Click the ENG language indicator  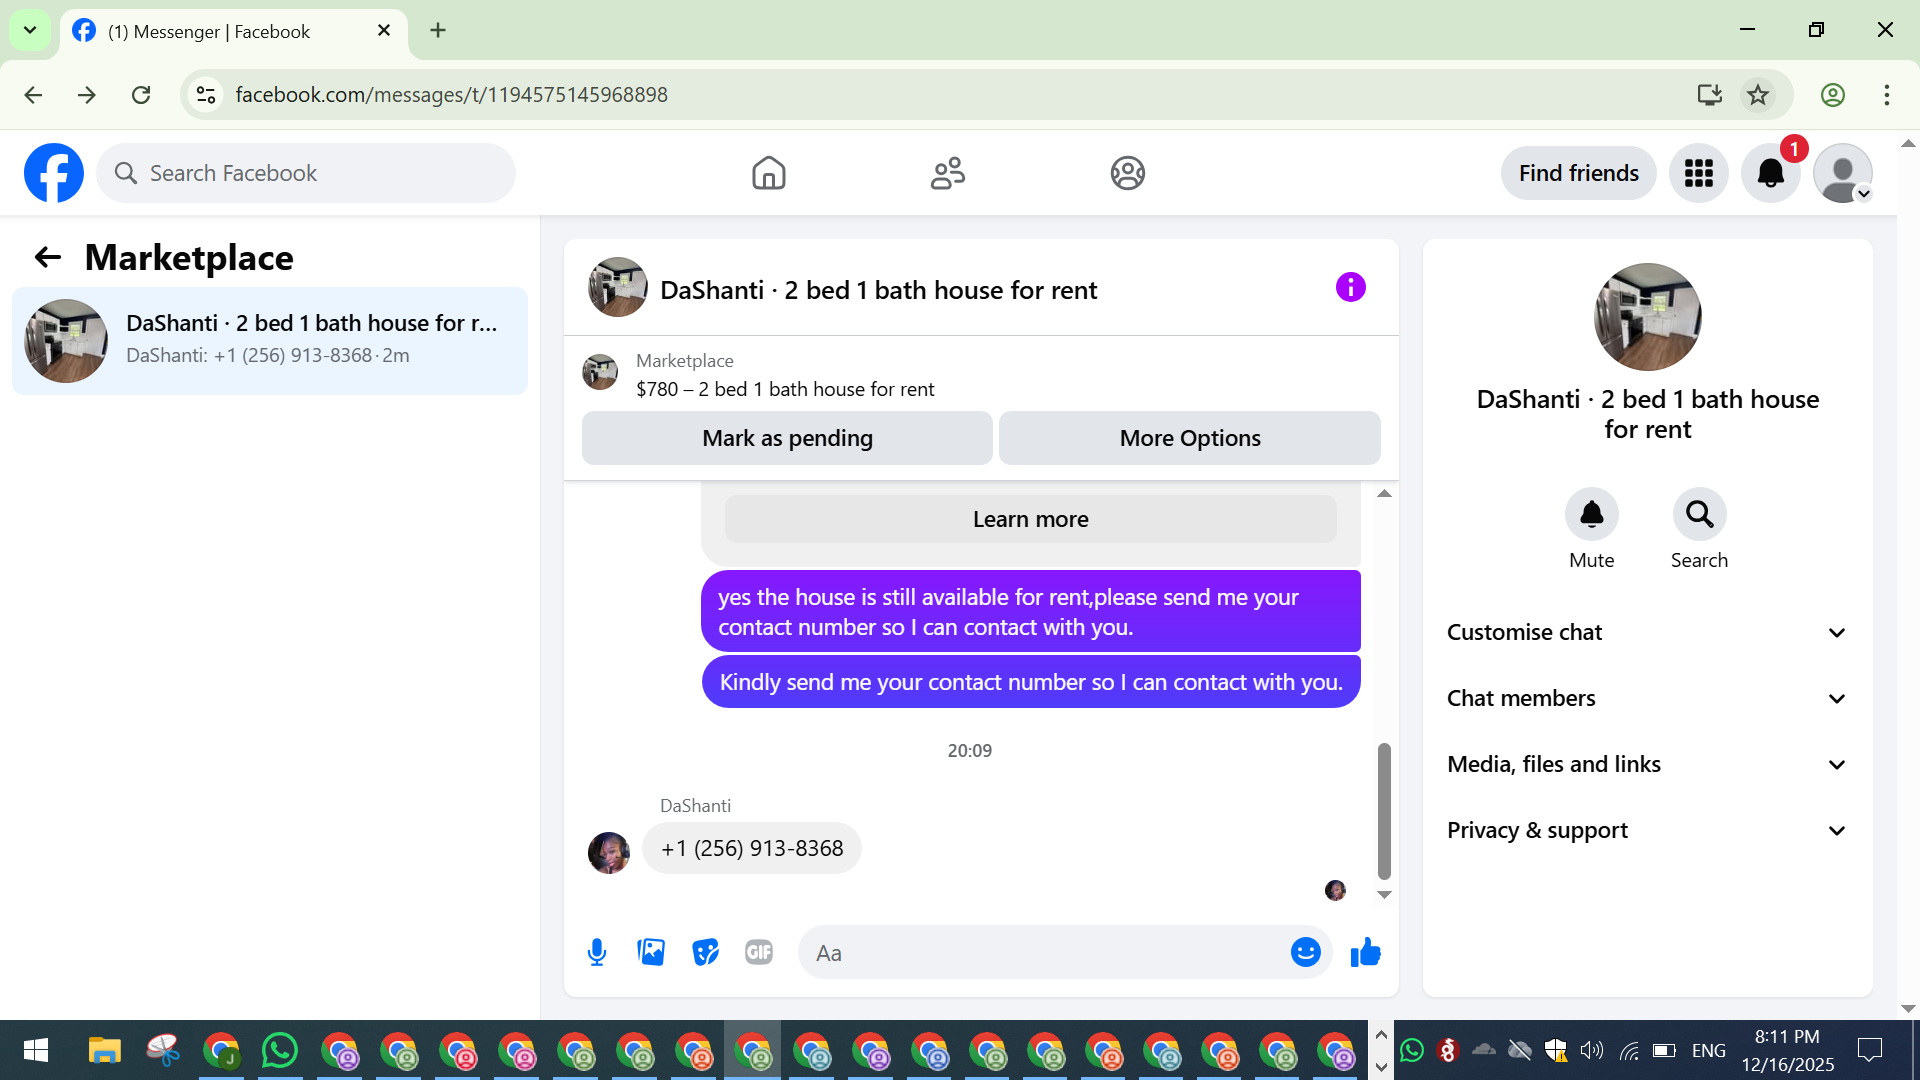[x=1708, y=1050]
